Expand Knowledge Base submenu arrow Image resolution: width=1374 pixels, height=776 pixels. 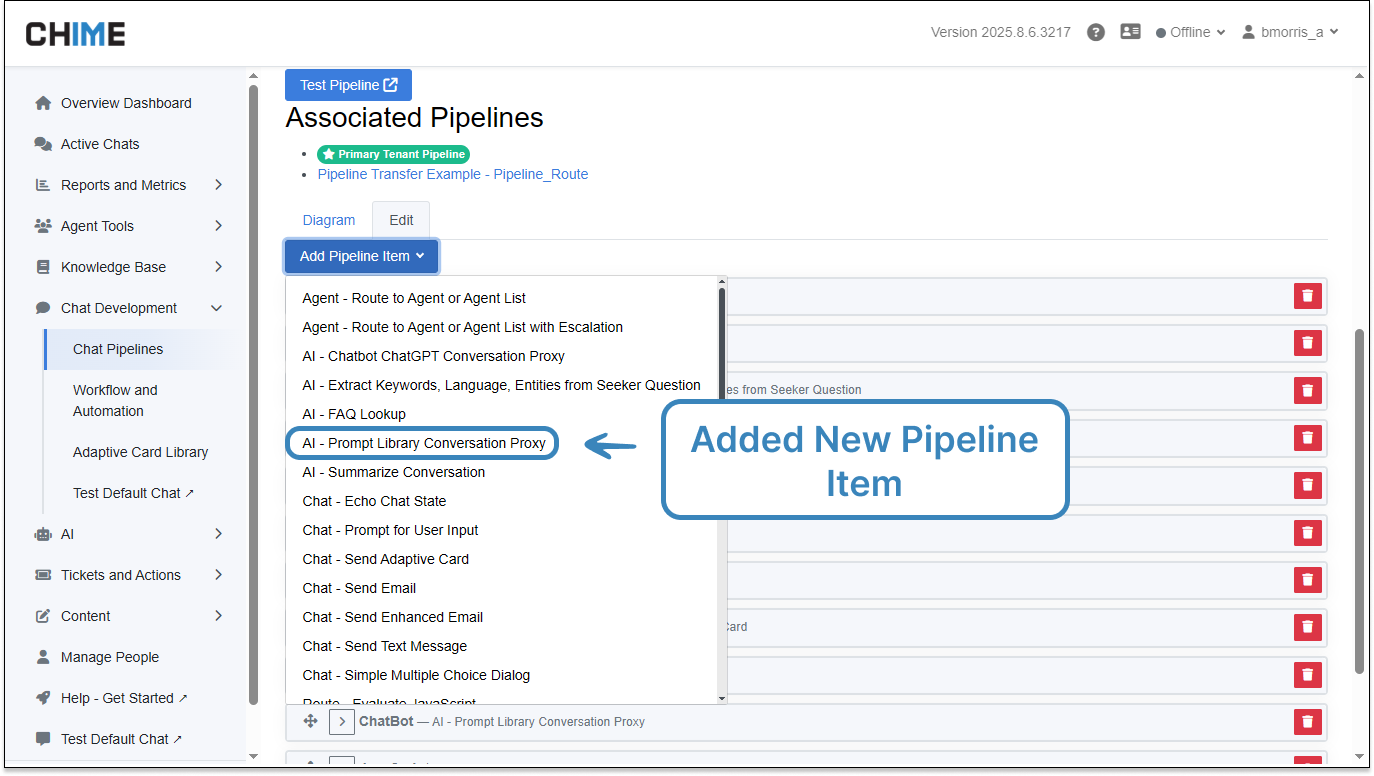218,267
